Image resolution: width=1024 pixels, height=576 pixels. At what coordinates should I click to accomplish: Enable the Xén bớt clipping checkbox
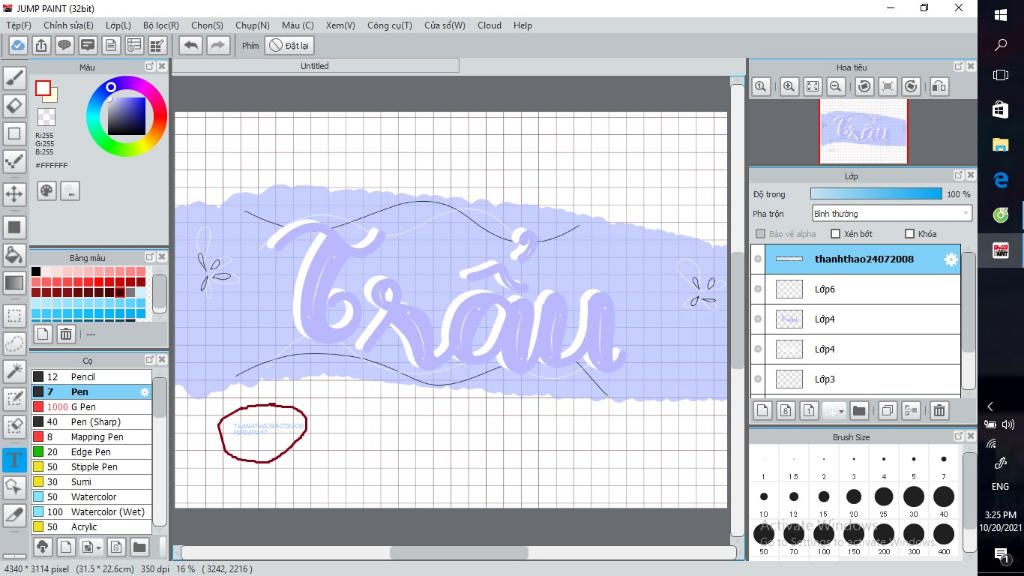click(835, 234)
